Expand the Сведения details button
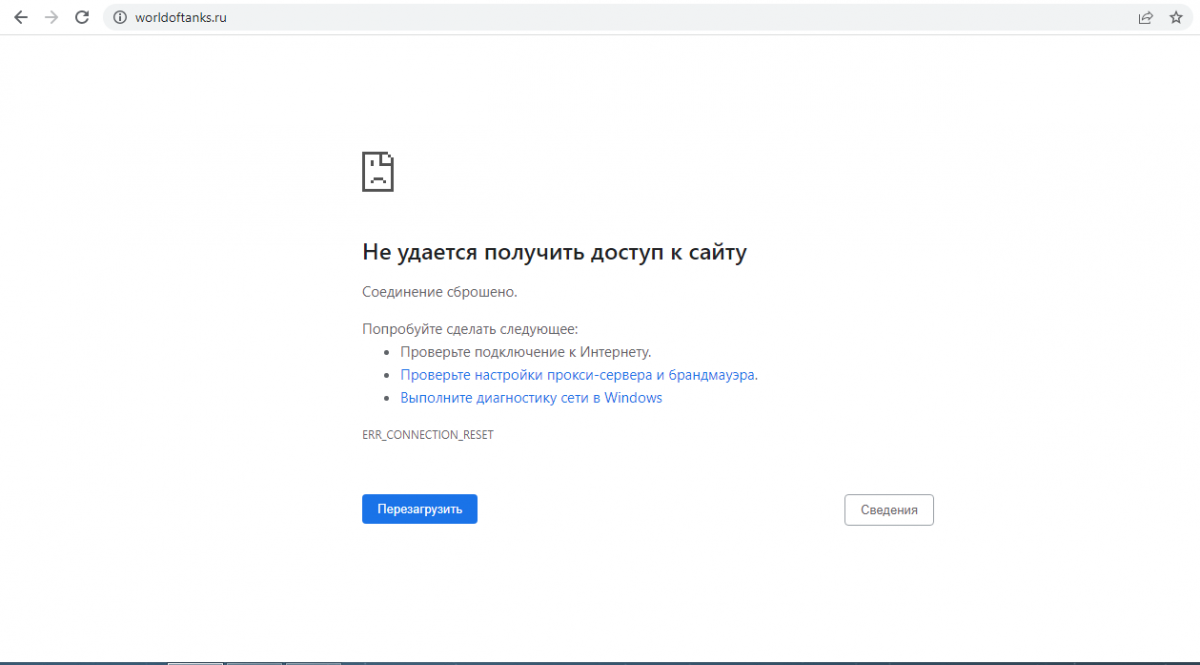 click(x=888, y=510)
